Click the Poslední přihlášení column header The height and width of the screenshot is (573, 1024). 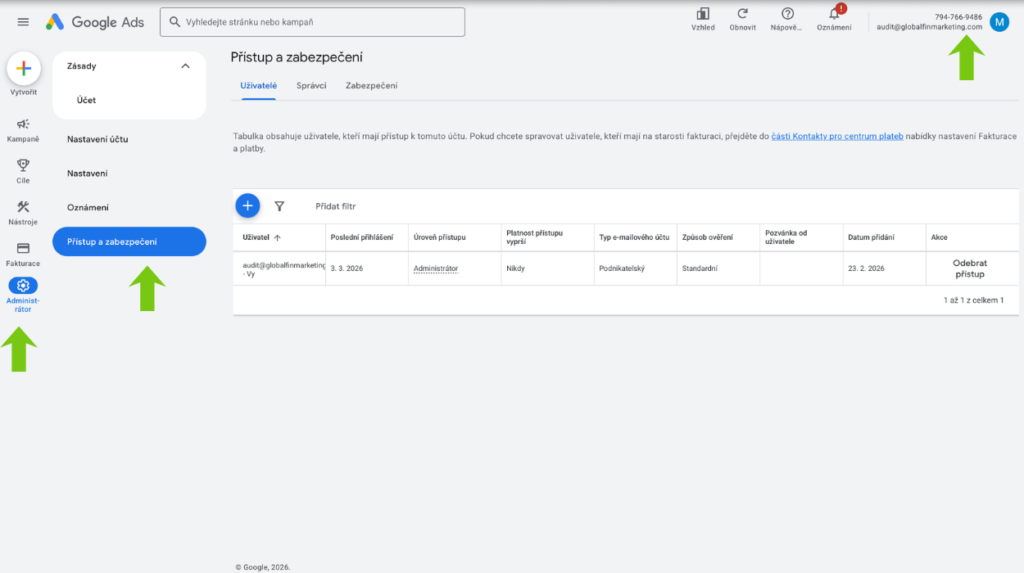click(x=362, y=237)
